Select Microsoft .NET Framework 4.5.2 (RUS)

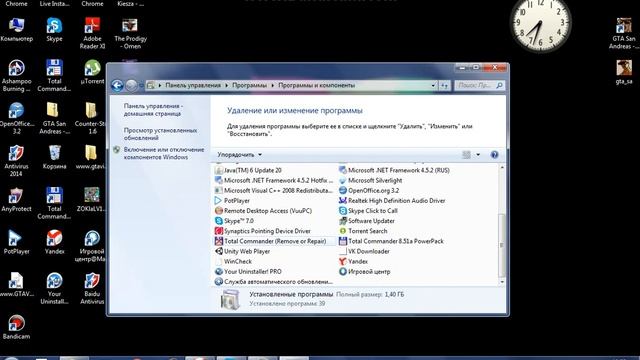[x=394, y=170]
